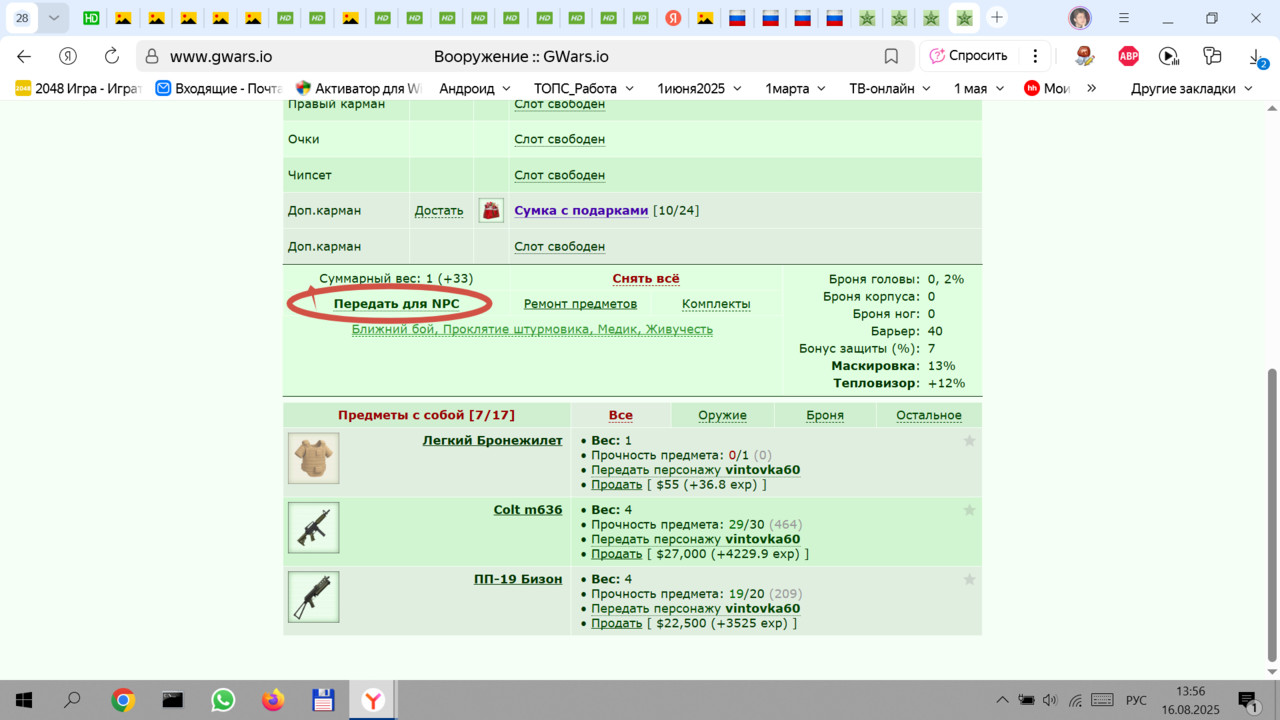Switch to the Yandex Я browser tab
The width and height of the screenshot is (1280, 720).
(674, 18)
